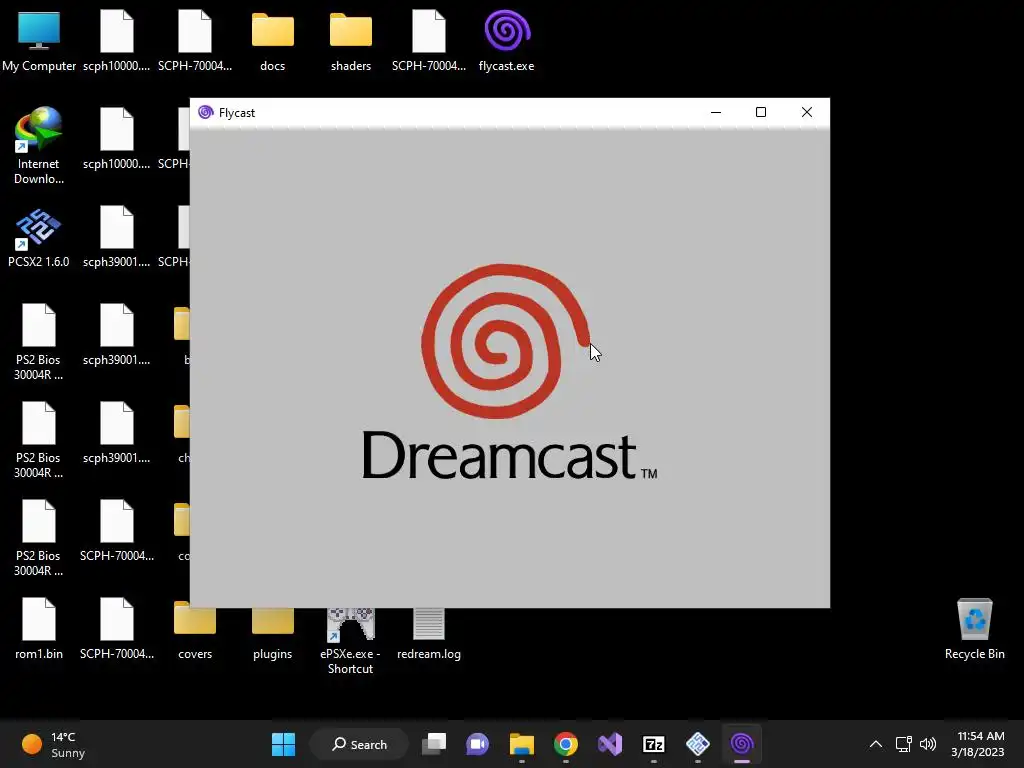Click the Flycast icon in the taskbar
Viewport: 1024px width, 768px height.
pos(742,744)
